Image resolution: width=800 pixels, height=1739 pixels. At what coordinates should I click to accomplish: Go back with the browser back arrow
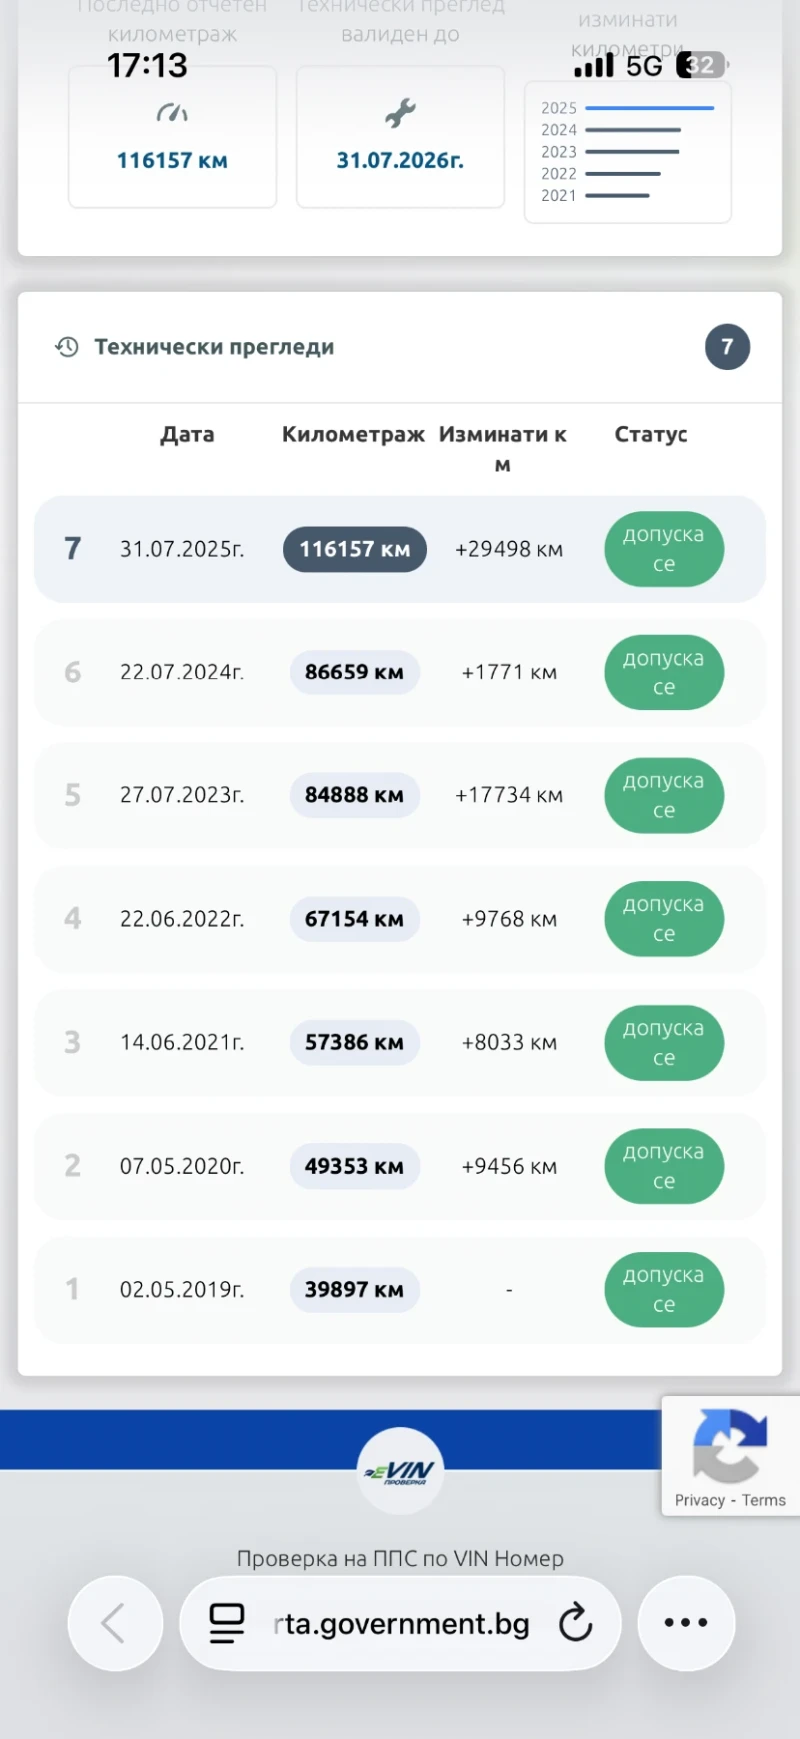pos(115,1623)
